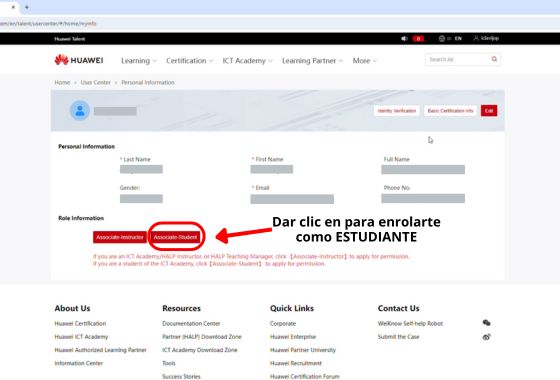Image resolution: width=560 pixels, height=380 pixels.
Task: Open the WeChat icon in Contact Us
Action: point(486,323)
